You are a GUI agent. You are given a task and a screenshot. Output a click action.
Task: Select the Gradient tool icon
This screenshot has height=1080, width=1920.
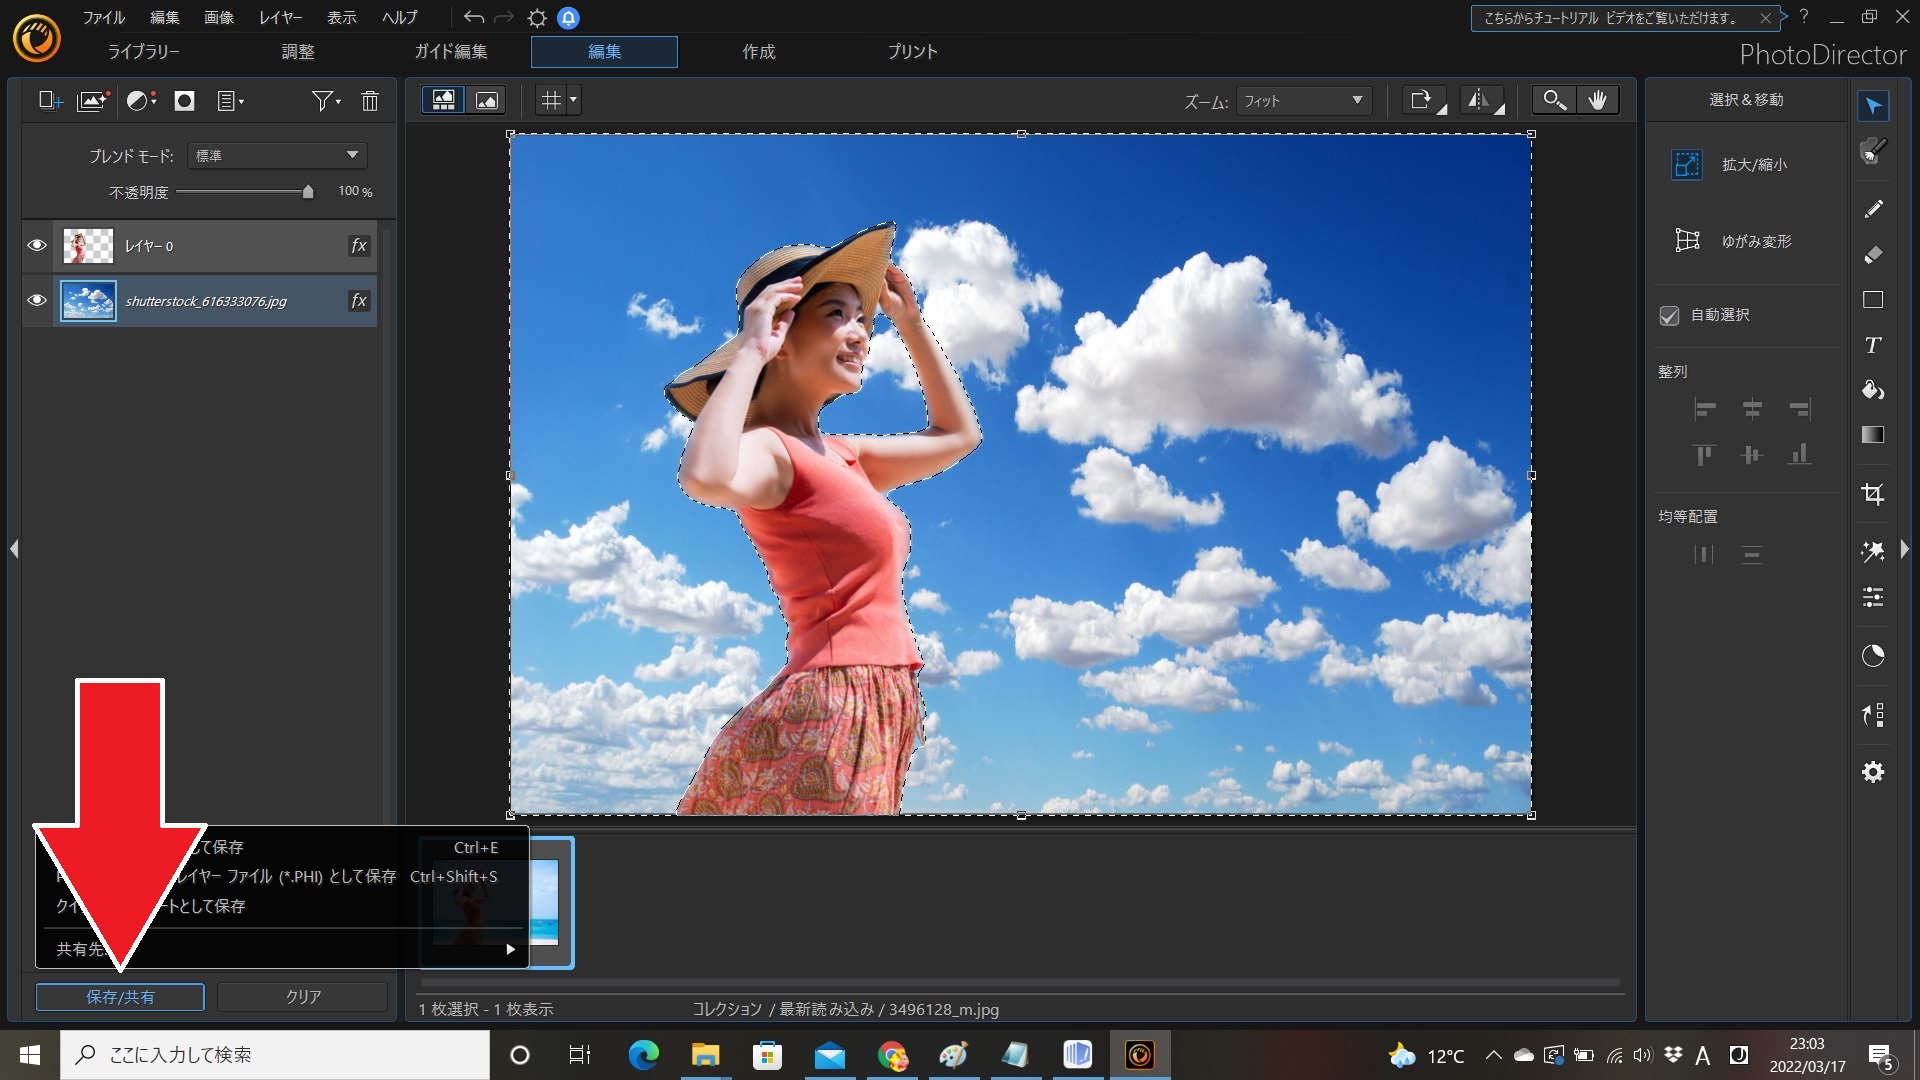[1873, 435]
